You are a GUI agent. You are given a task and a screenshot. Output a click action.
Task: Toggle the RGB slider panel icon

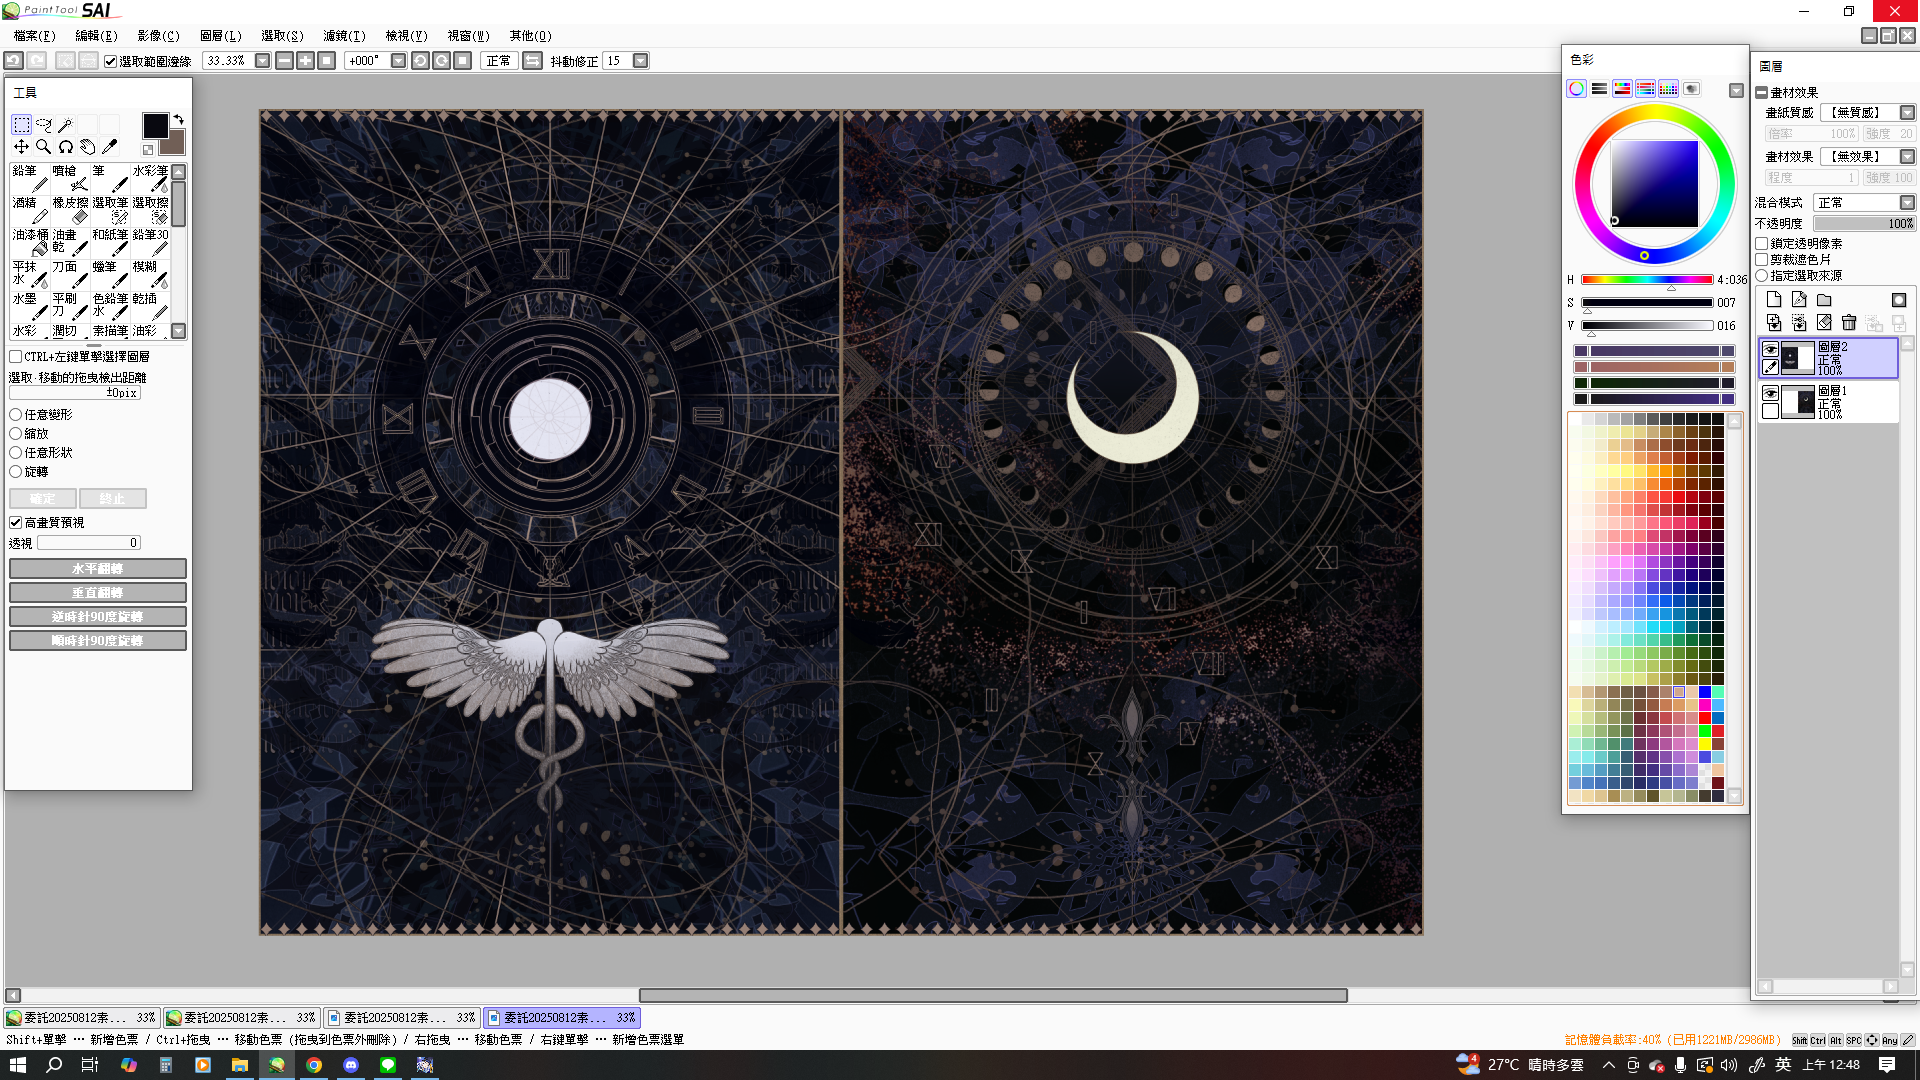click(x=1600, y=89)
